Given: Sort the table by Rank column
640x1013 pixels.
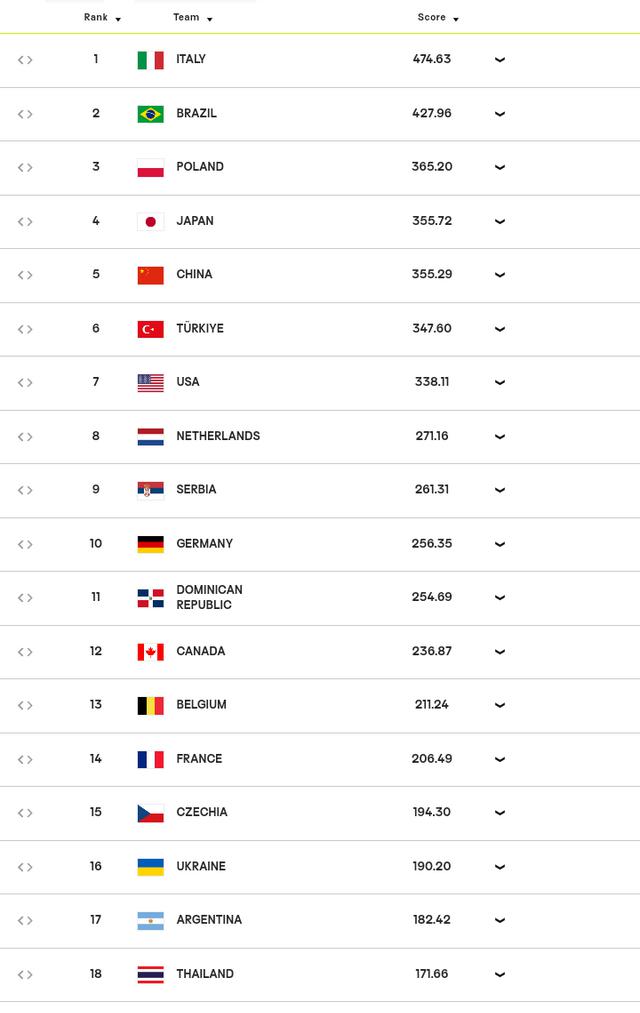Looking at the screenshot, I should point(102,17).
